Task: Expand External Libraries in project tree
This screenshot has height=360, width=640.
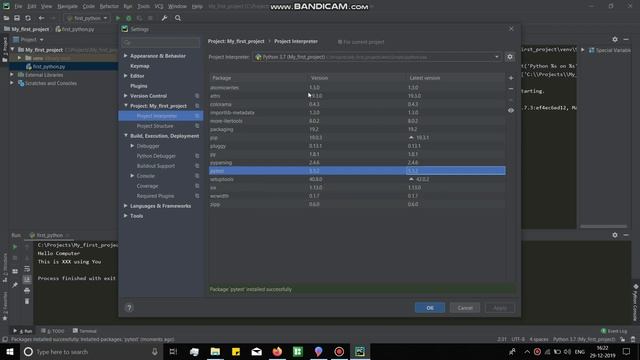Action: pos(12,75)
